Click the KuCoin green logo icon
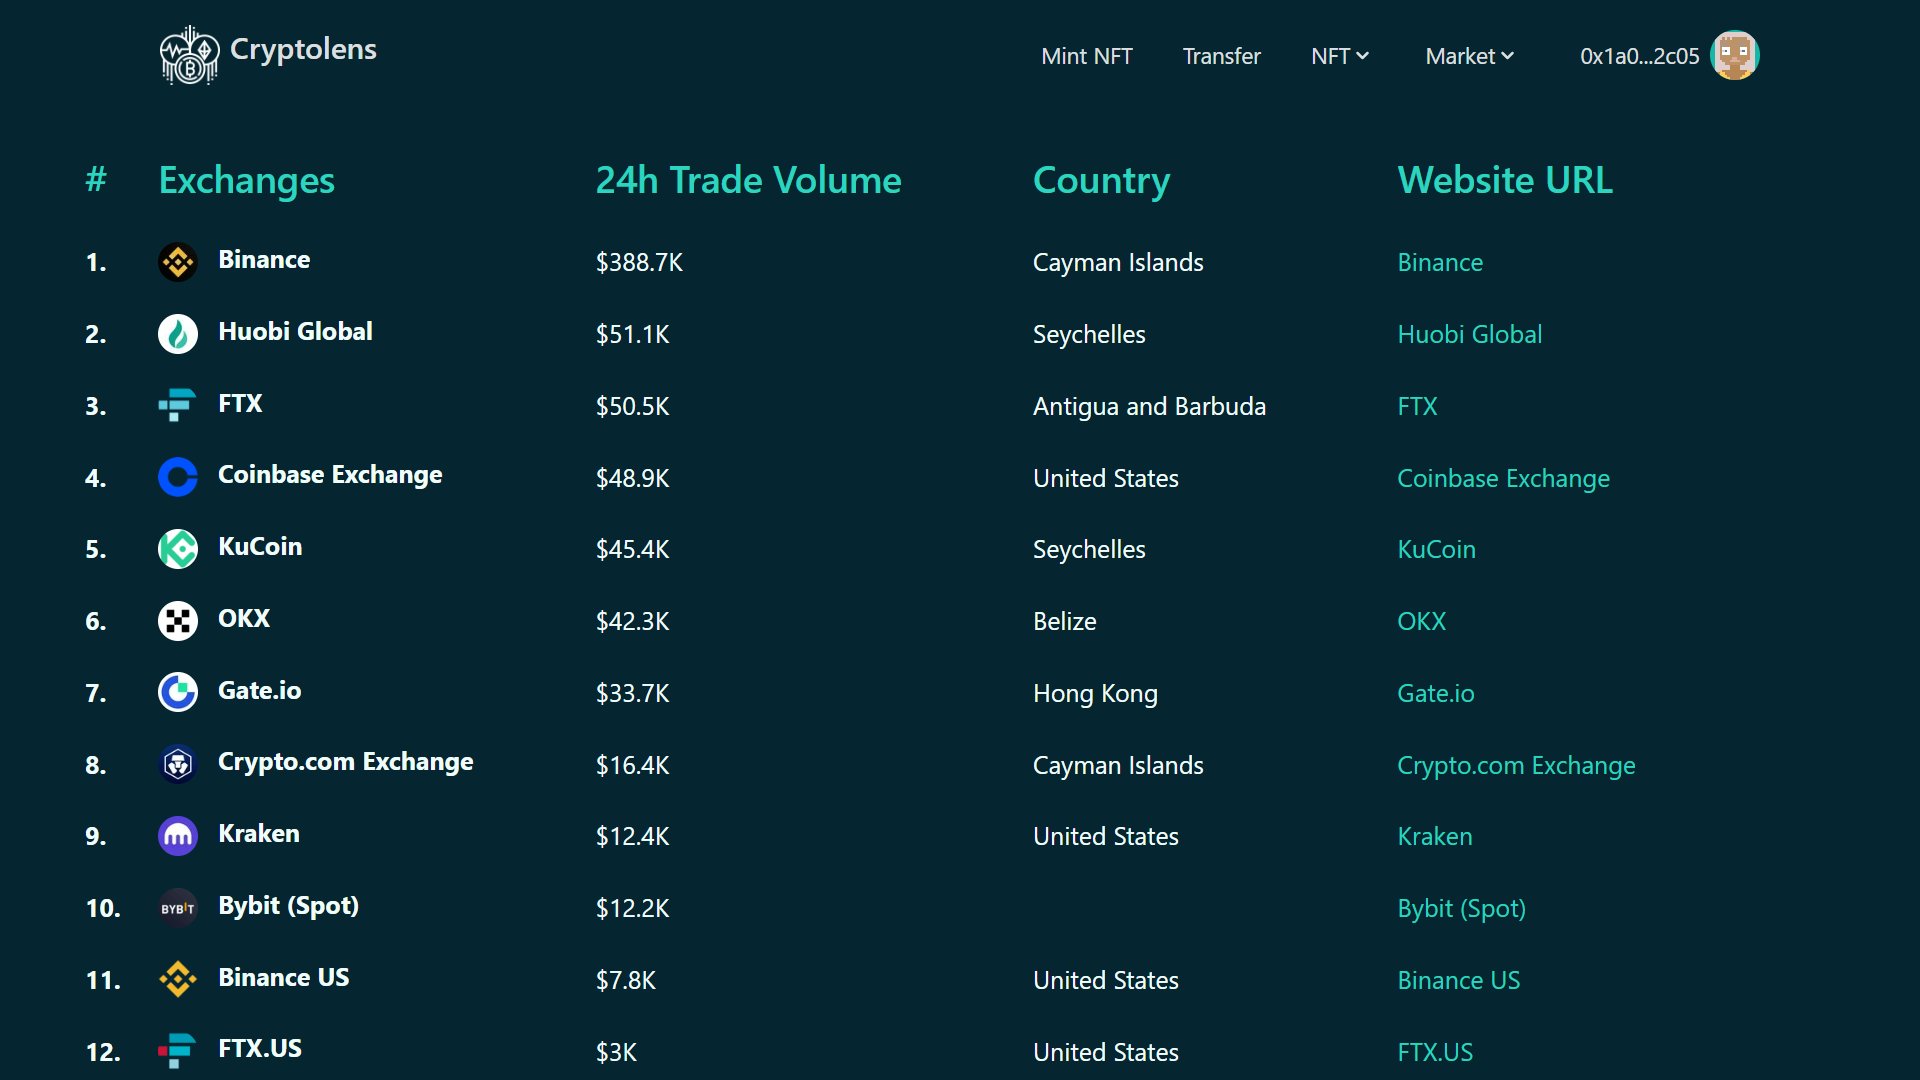The height and width of the screenshot is (1080, 1920). [x=178, y=549]
